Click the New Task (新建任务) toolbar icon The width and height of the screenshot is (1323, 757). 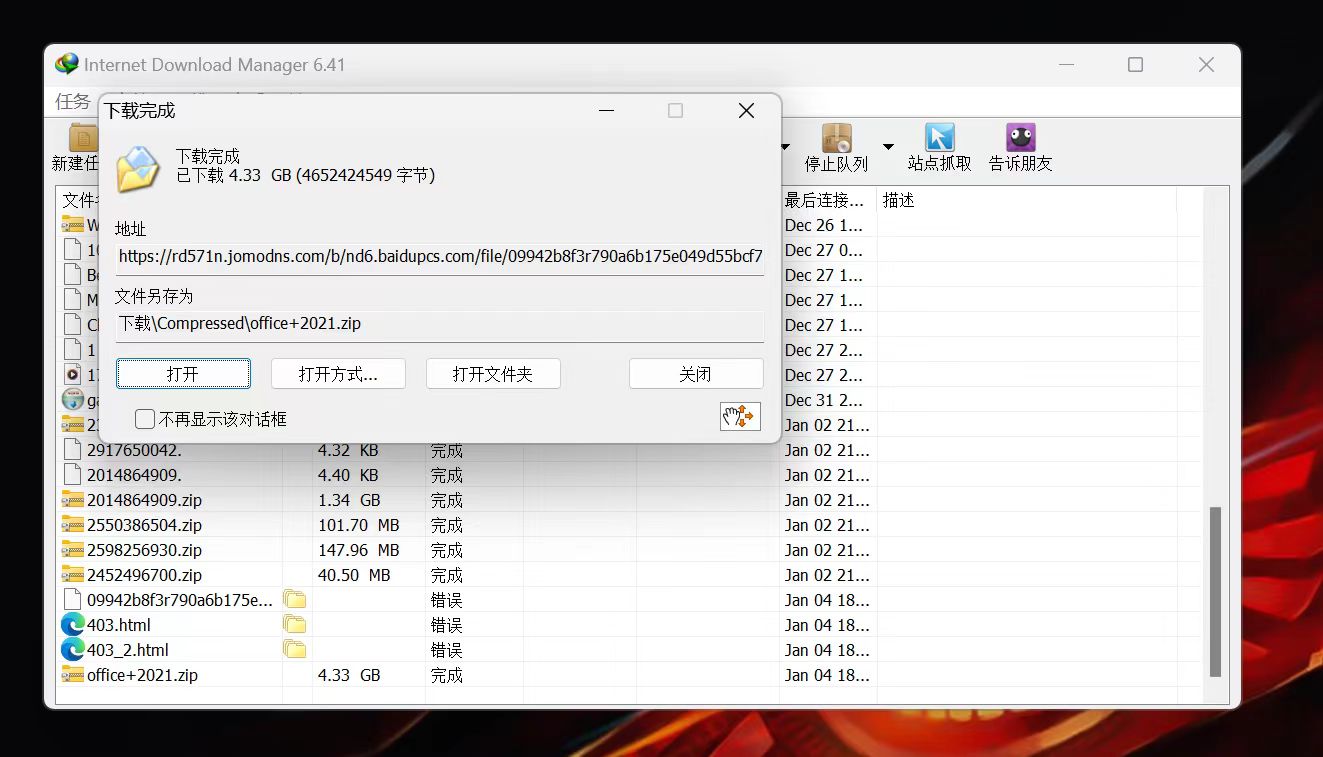click(82, 138)
